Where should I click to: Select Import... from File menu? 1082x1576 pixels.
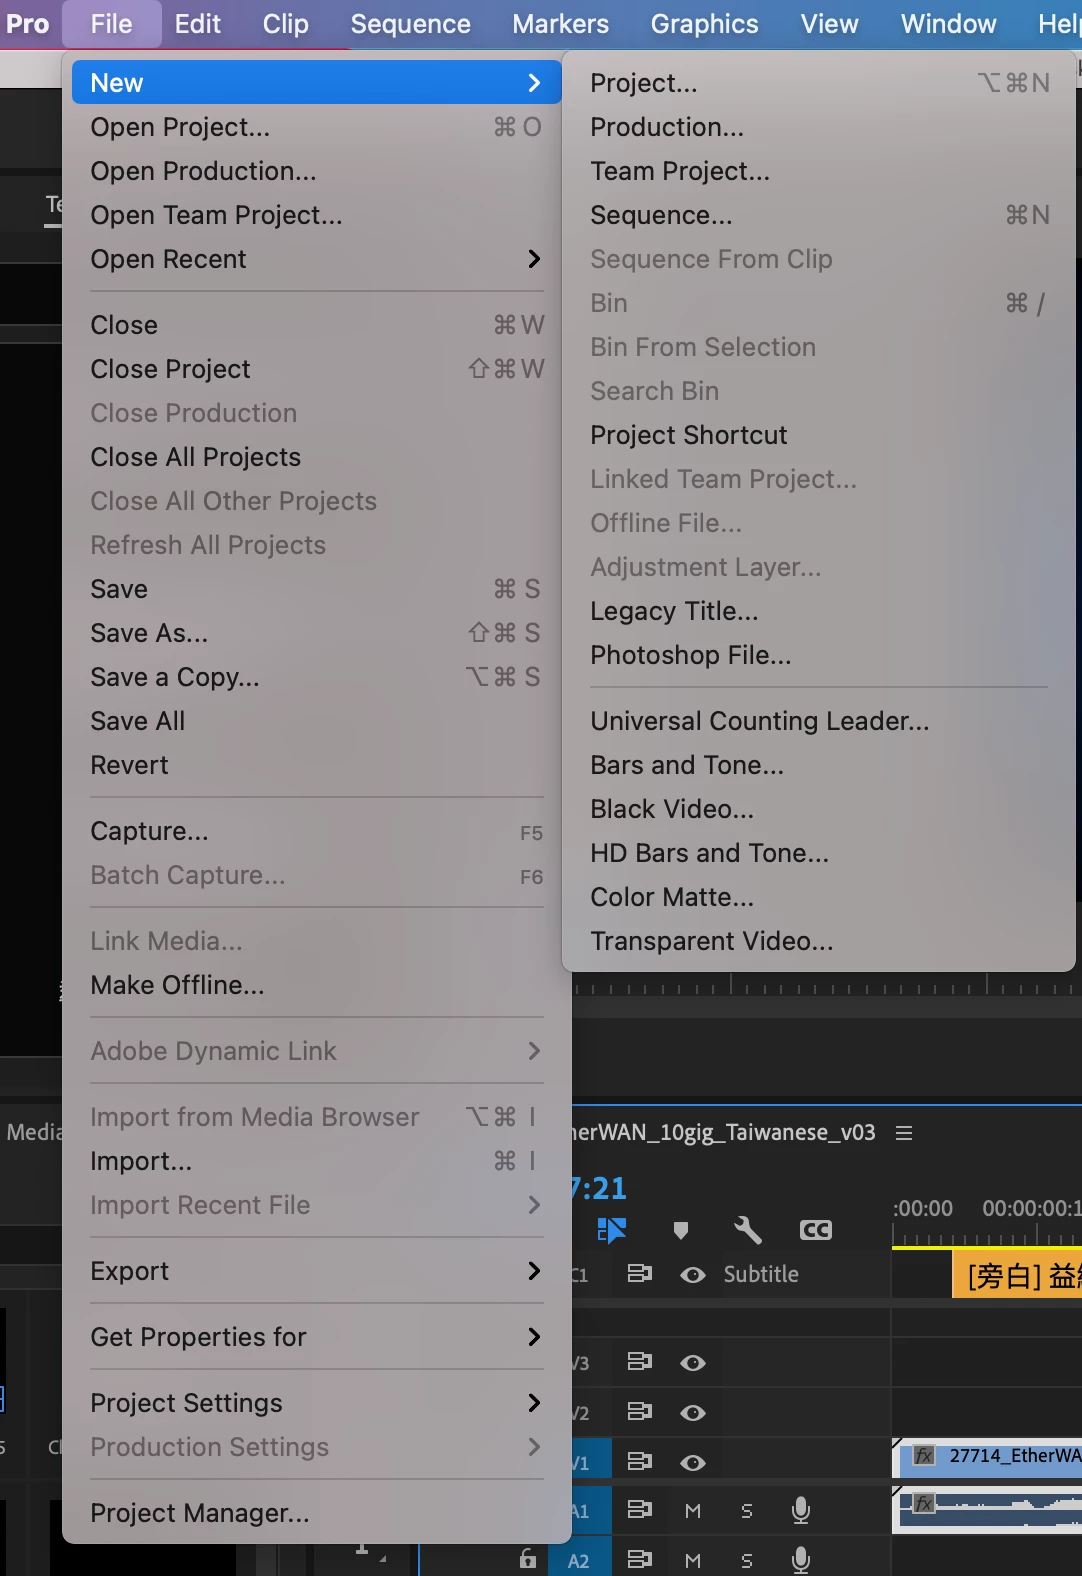coord(317,1161)
